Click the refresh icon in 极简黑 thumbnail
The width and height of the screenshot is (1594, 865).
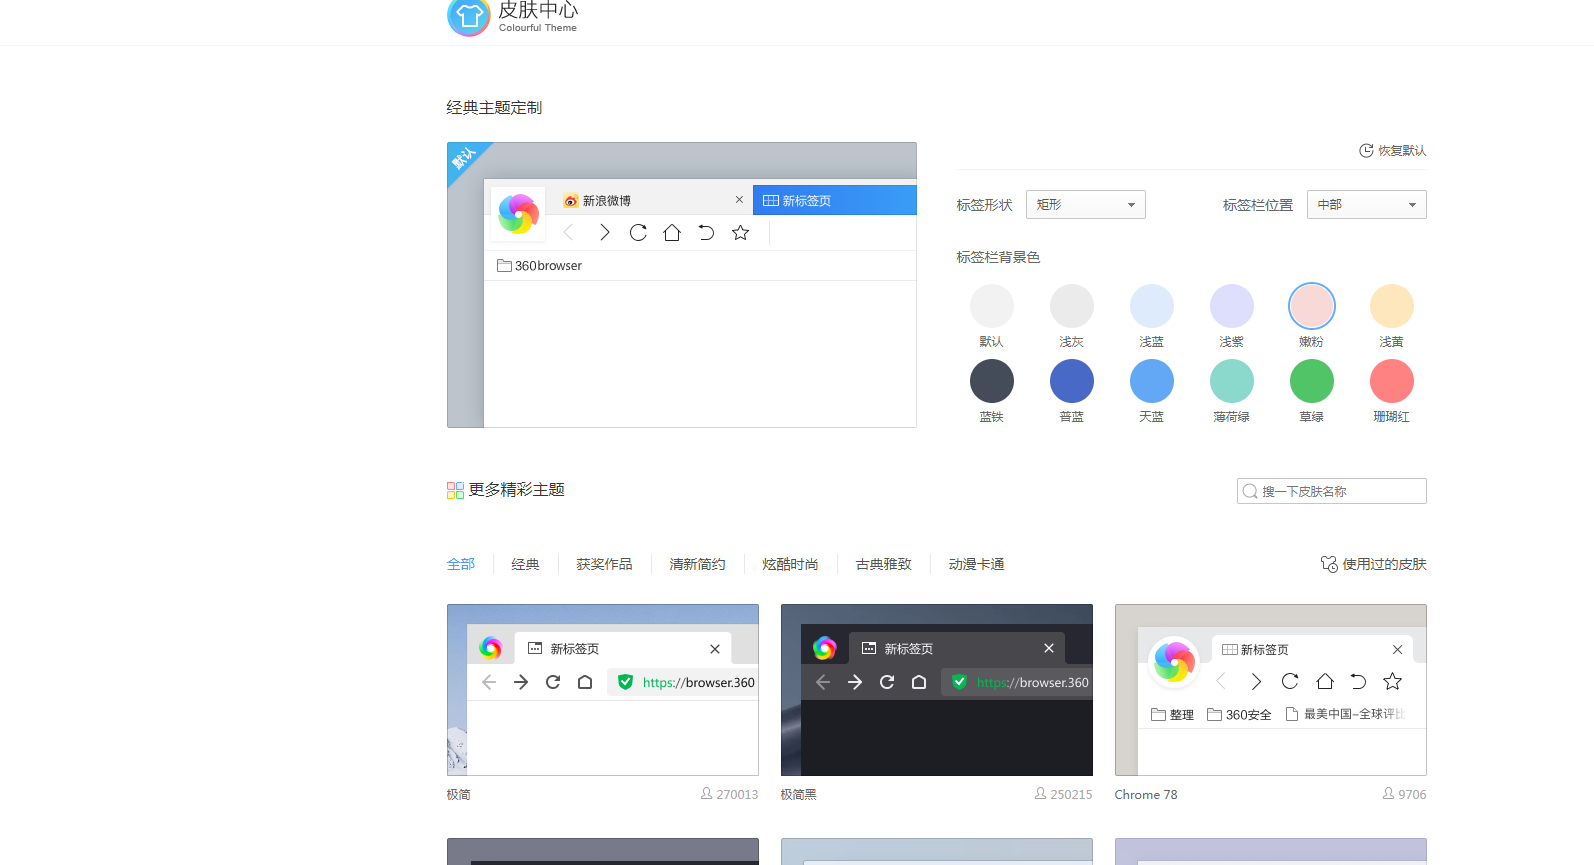[887, 682]
